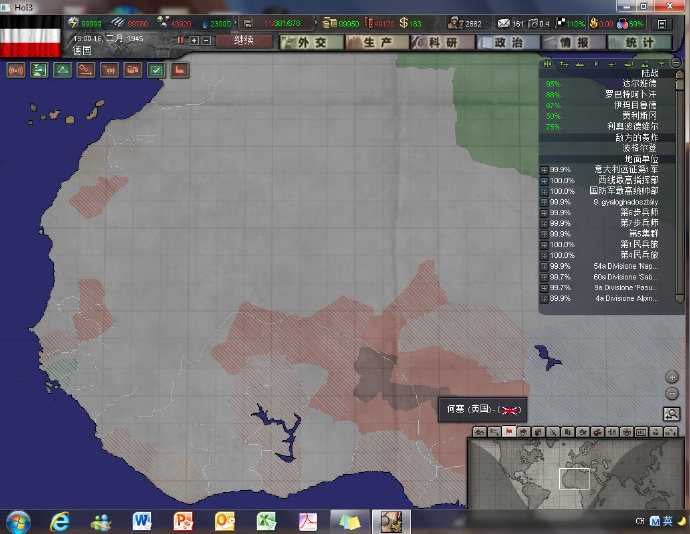Collapse the outliner with round minus button
This screenshot has height=534, width=690.
676,63
